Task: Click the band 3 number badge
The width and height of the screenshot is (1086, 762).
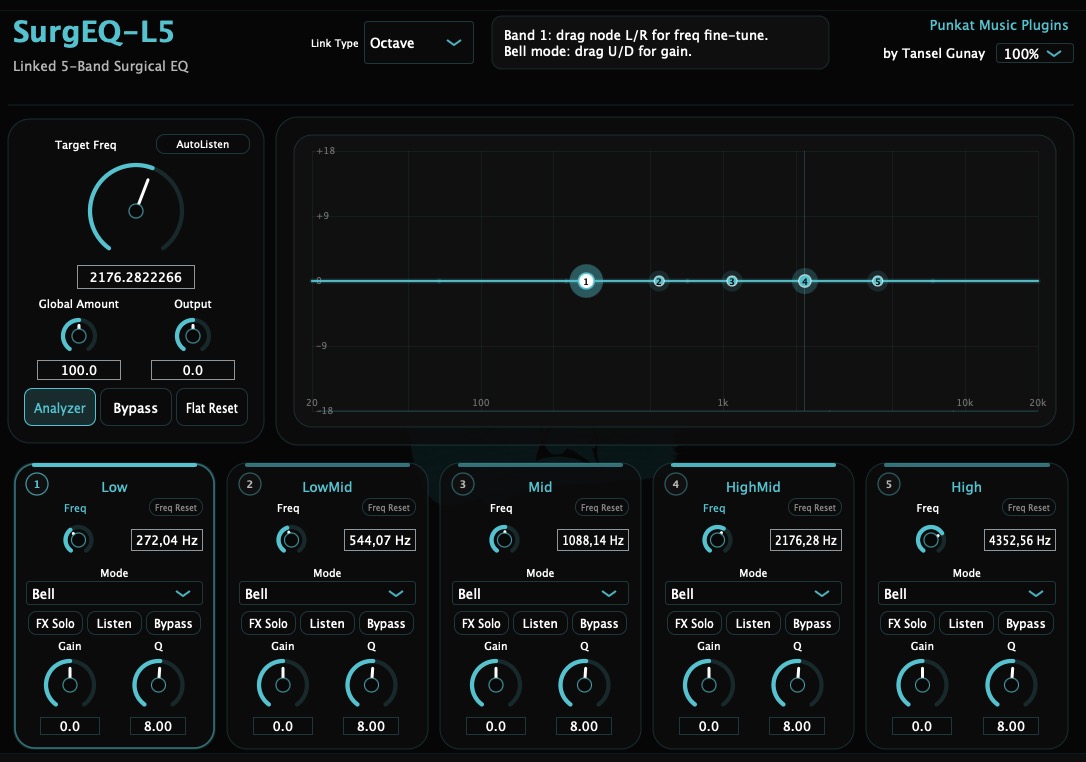Action: 463,484
